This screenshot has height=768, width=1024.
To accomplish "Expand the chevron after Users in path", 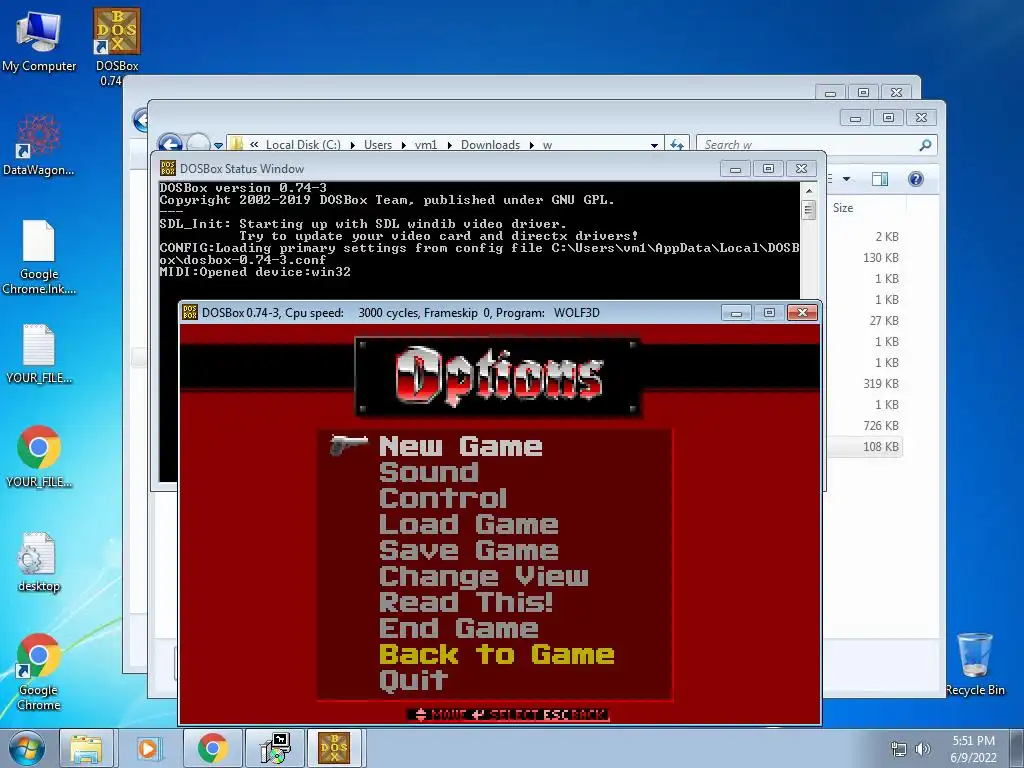I will click(404, 145).
